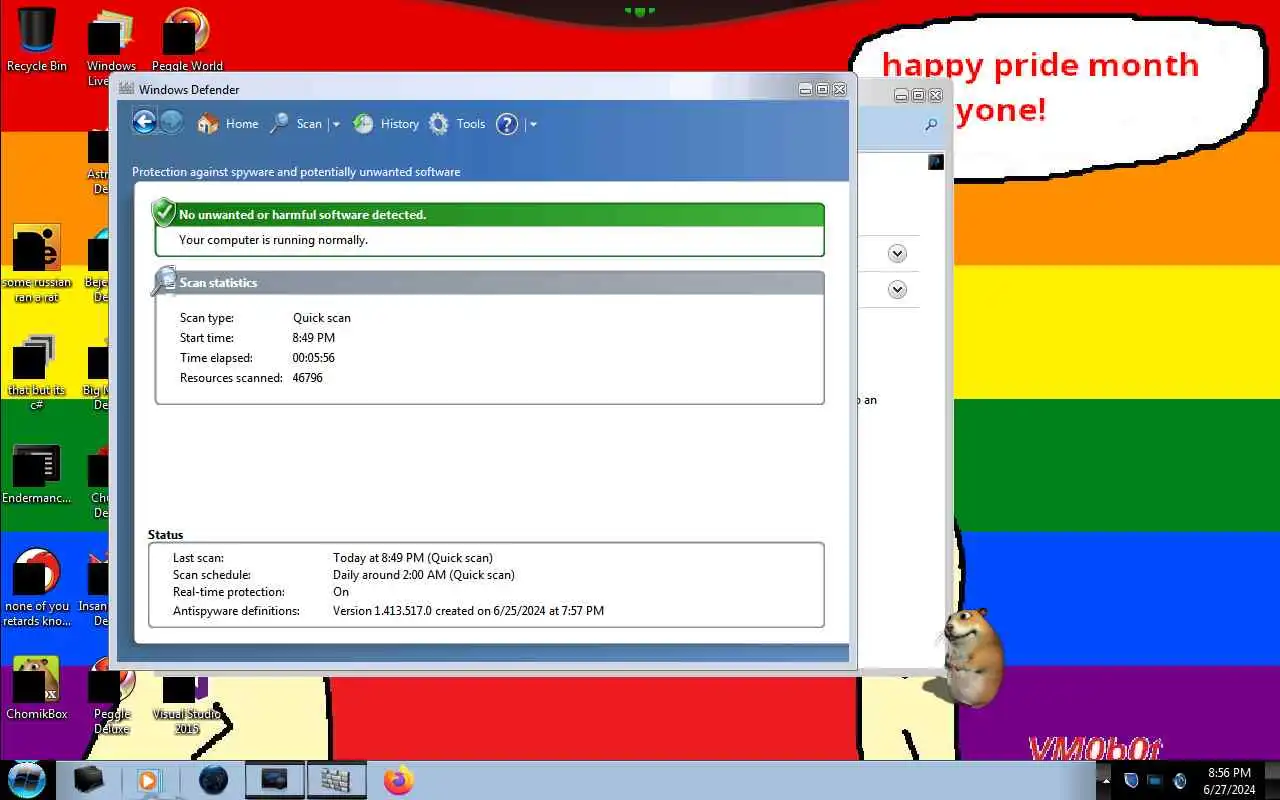Click the network tray icon
Viewport: 1280px width, 800px height.
pos(1155,780)
